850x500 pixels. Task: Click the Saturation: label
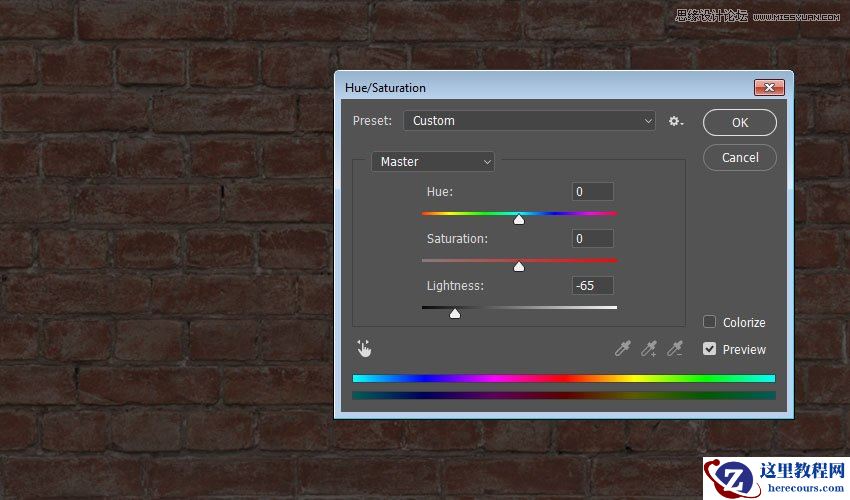[457, 239]
